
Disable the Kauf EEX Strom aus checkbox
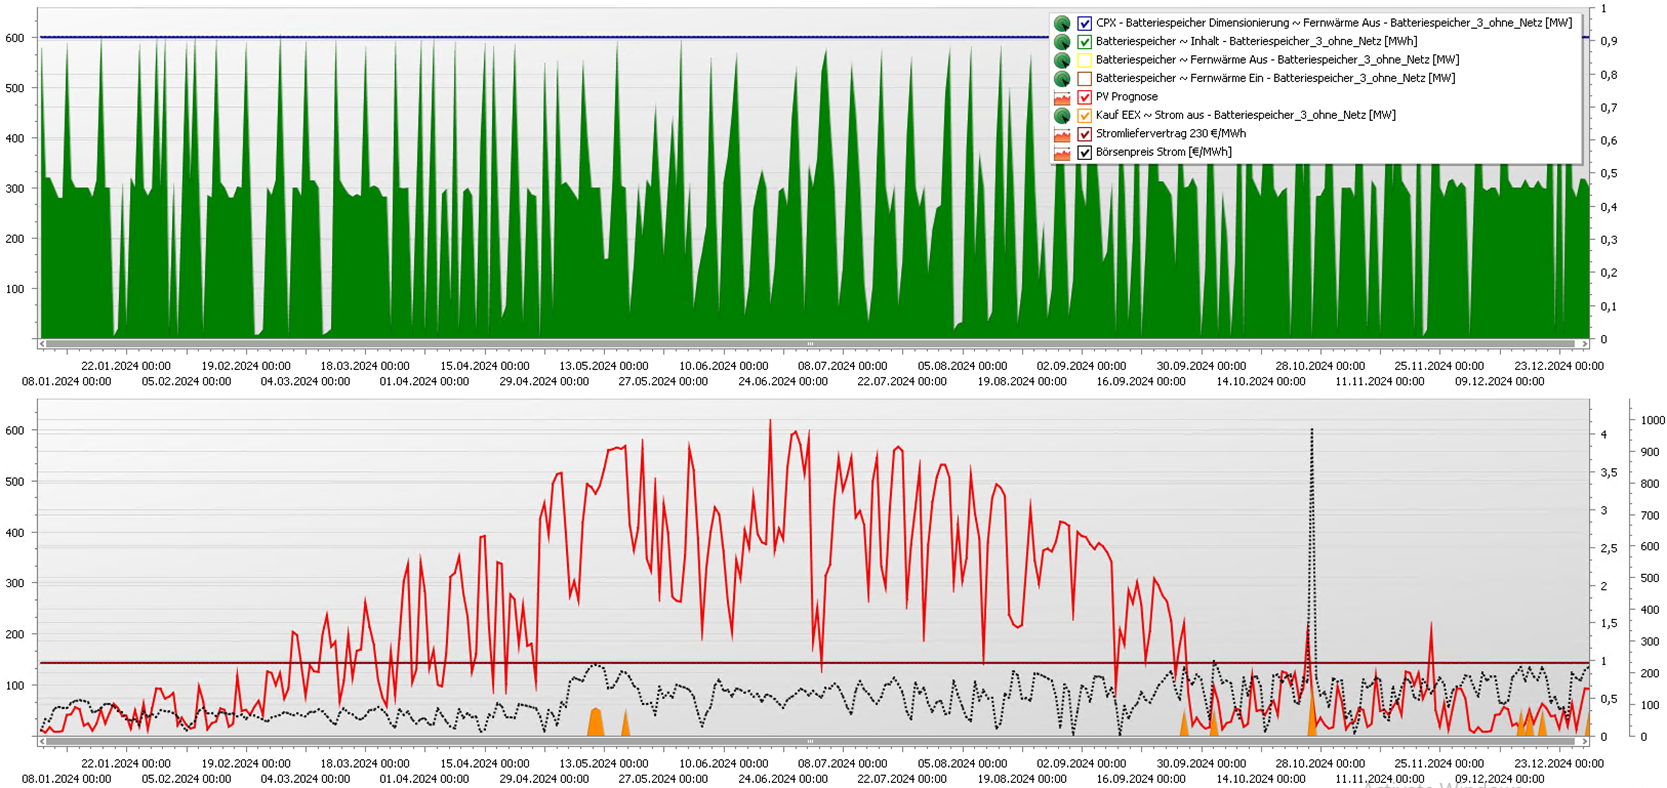point(1084,115)
